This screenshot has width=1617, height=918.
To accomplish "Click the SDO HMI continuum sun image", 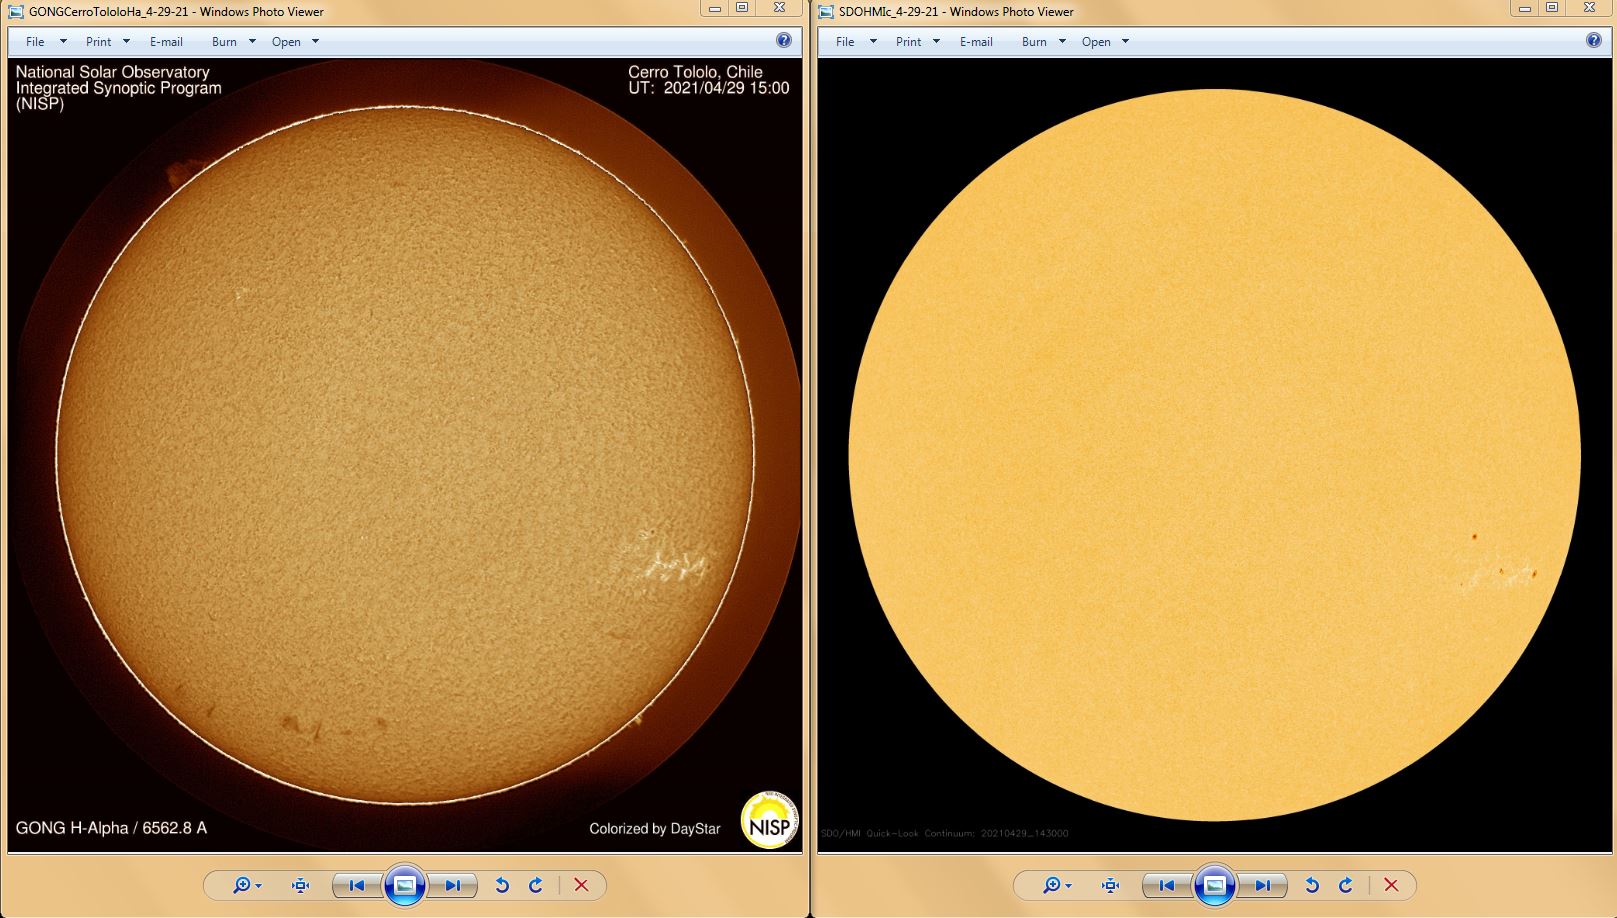I will [1215, 455].
